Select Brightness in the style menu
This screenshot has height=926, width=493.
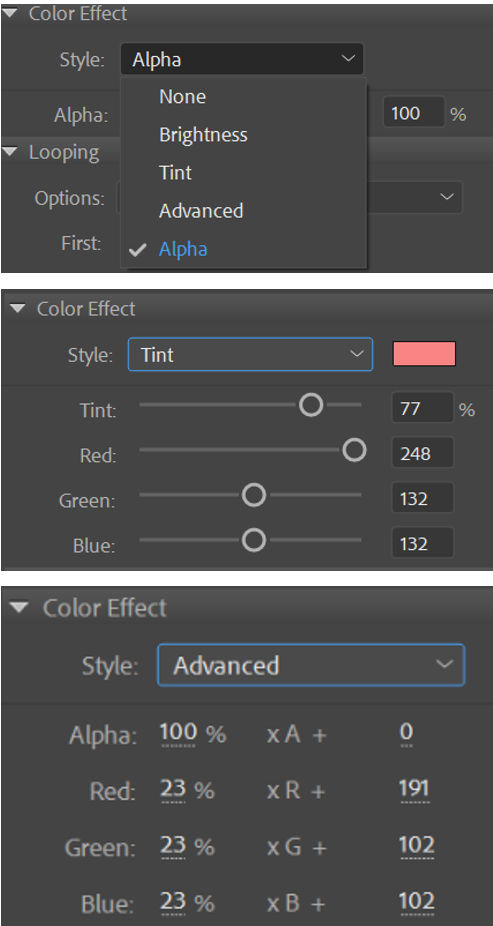point(203,135)
